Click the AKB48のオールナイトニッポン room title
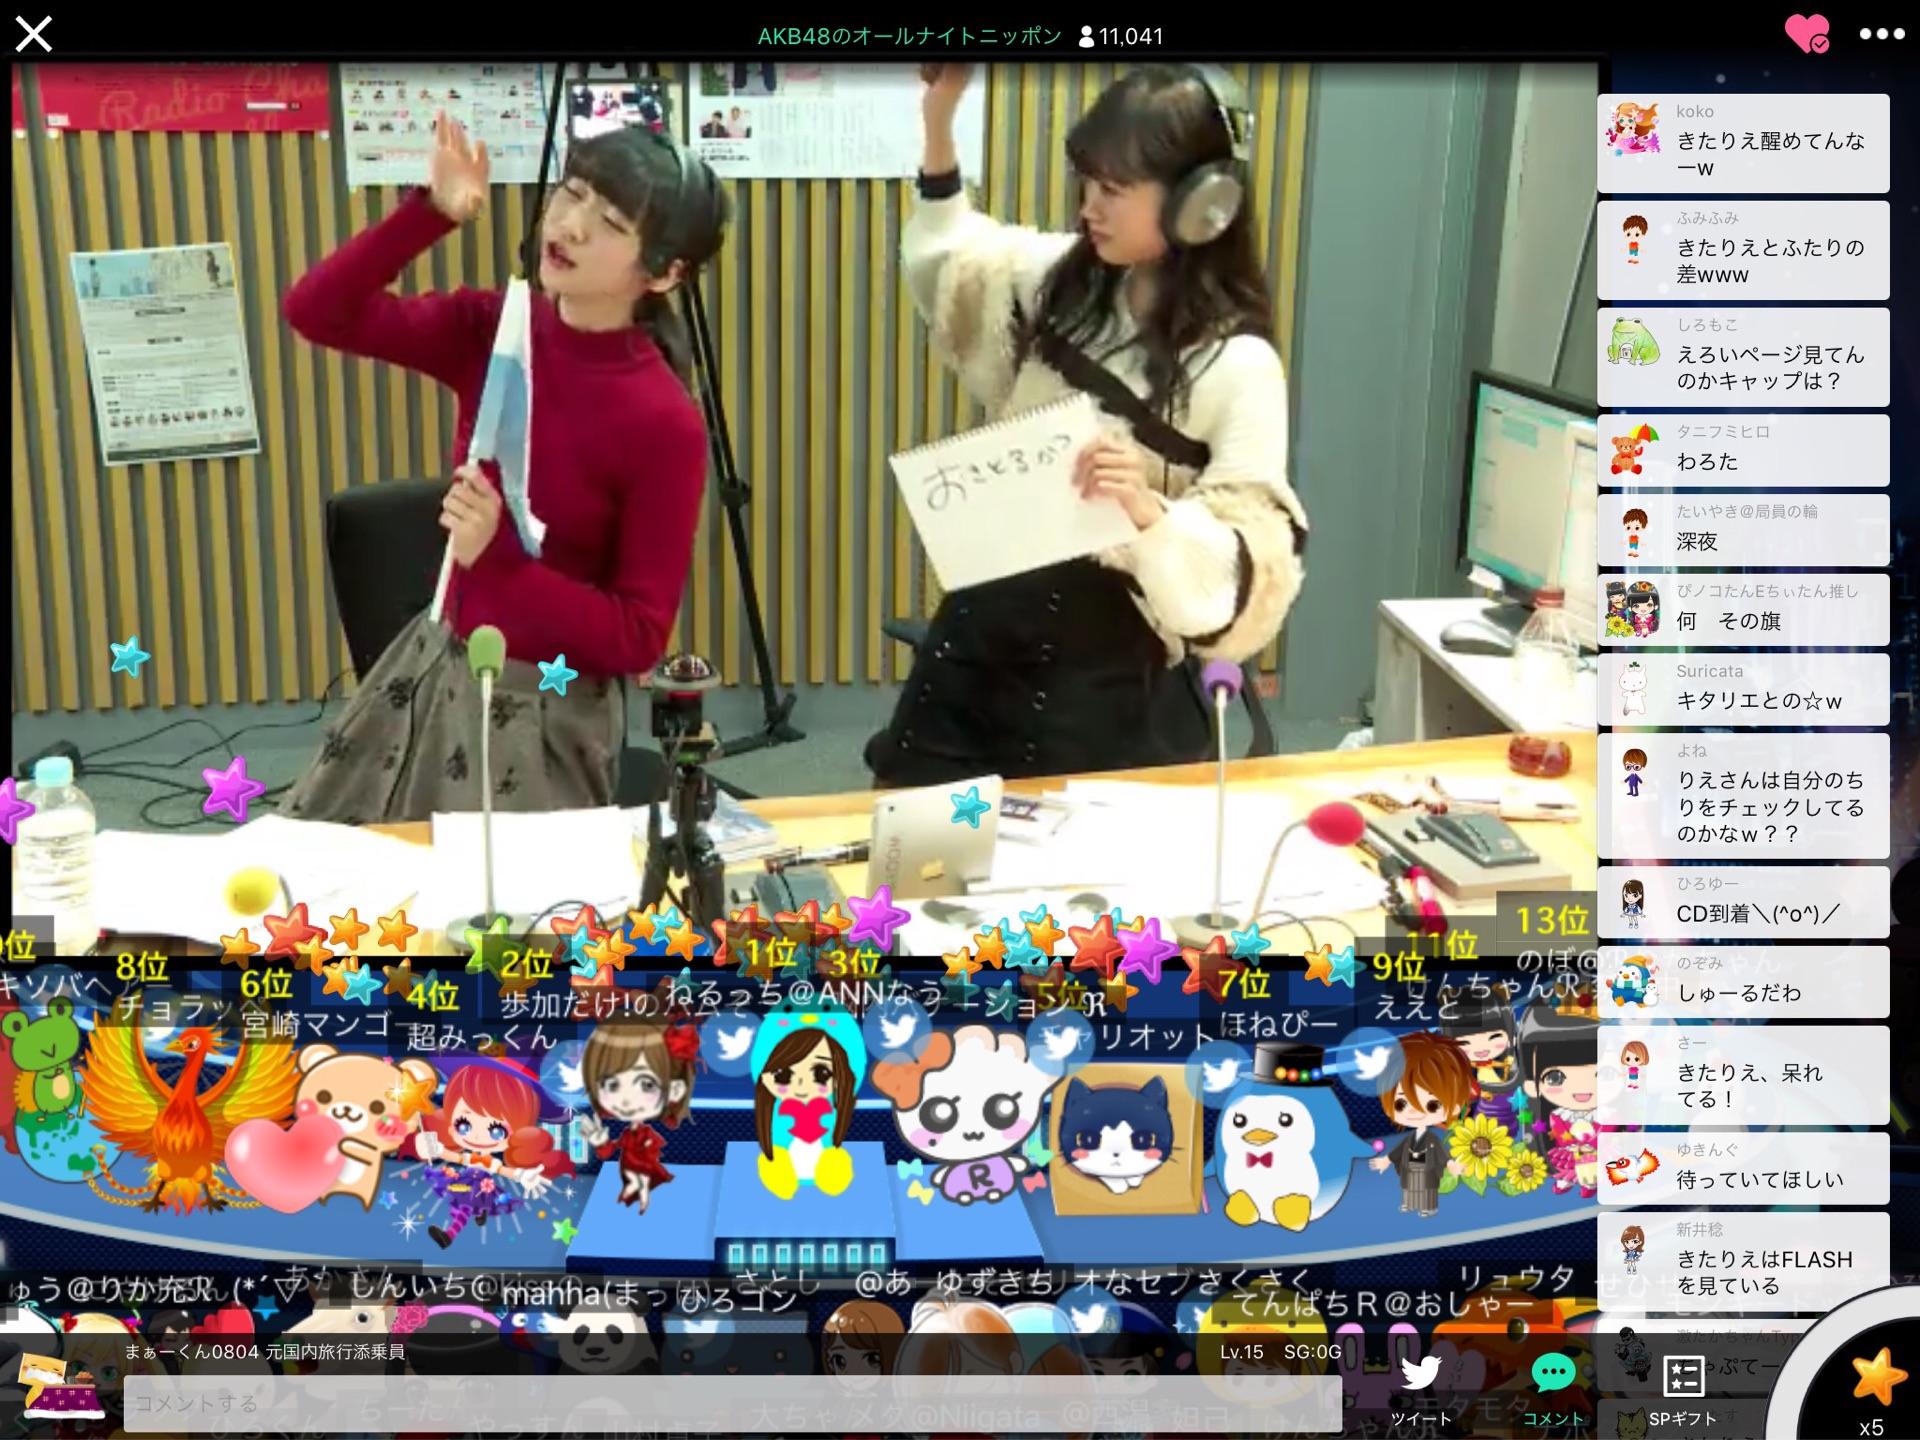 909,37
